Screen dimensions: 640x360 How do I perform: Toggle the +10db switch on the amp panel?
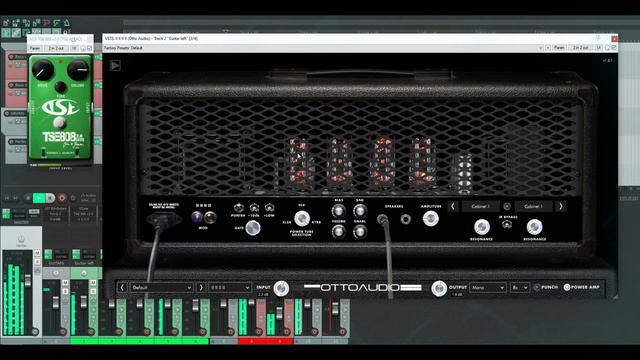254,208
